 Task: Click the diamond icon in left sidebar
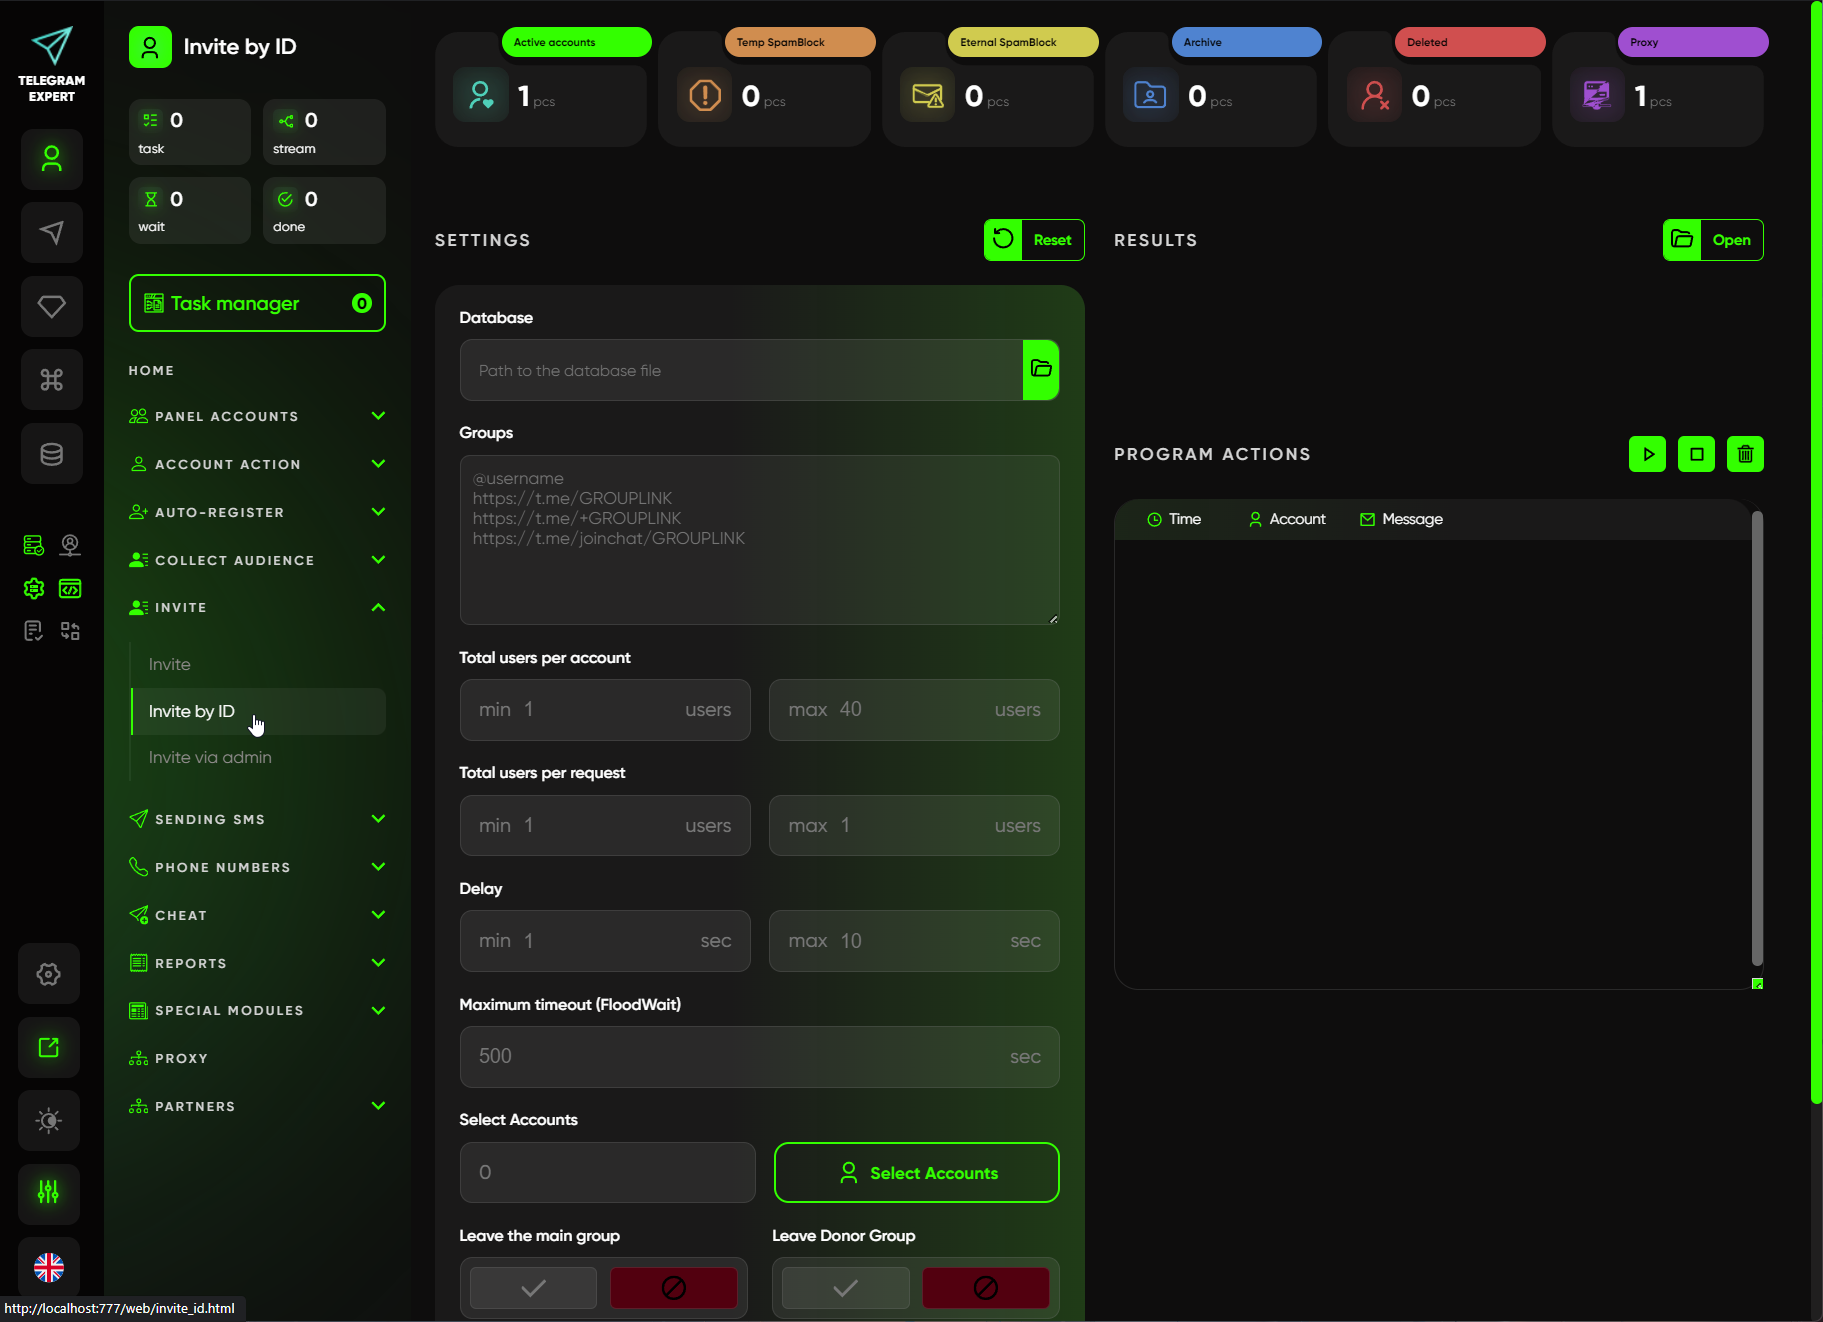(51, 306)
